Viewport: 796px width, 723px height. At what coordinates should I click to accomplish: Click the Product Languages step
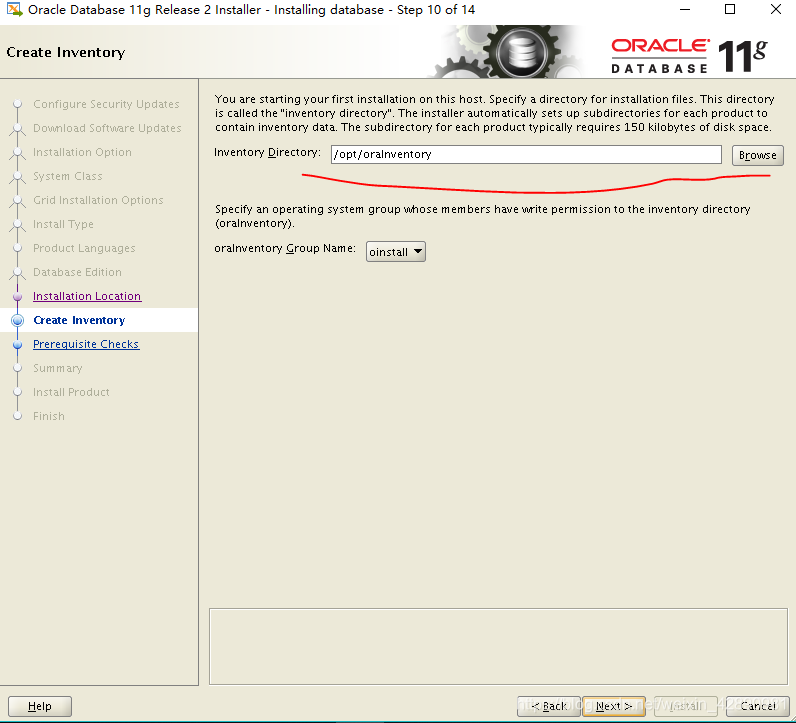tap(84, 248)
